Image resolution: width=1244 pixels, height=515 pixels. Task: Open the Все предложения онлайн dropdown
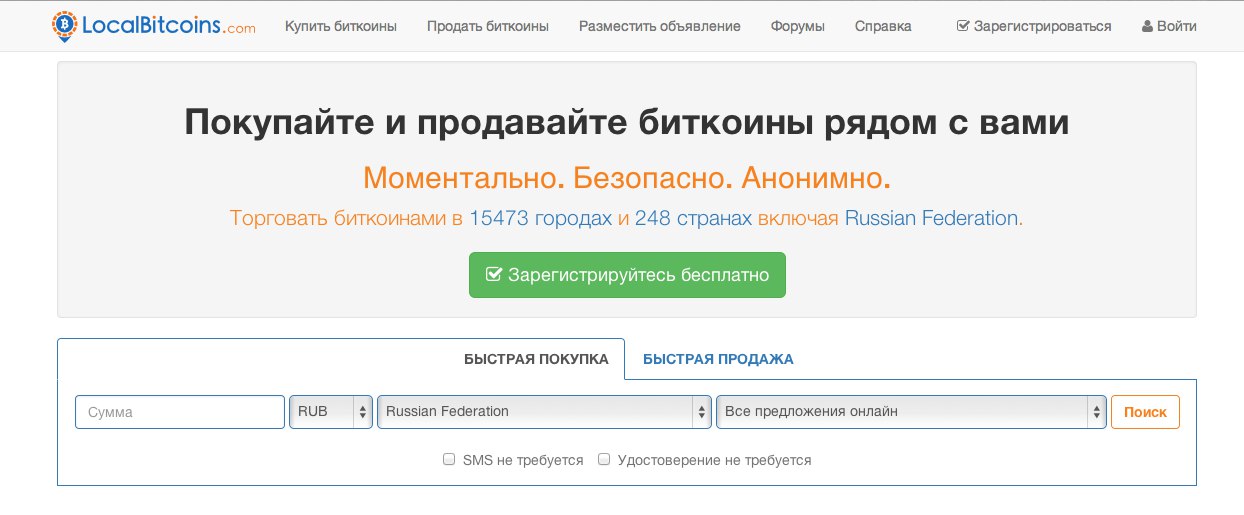(911, 412)
